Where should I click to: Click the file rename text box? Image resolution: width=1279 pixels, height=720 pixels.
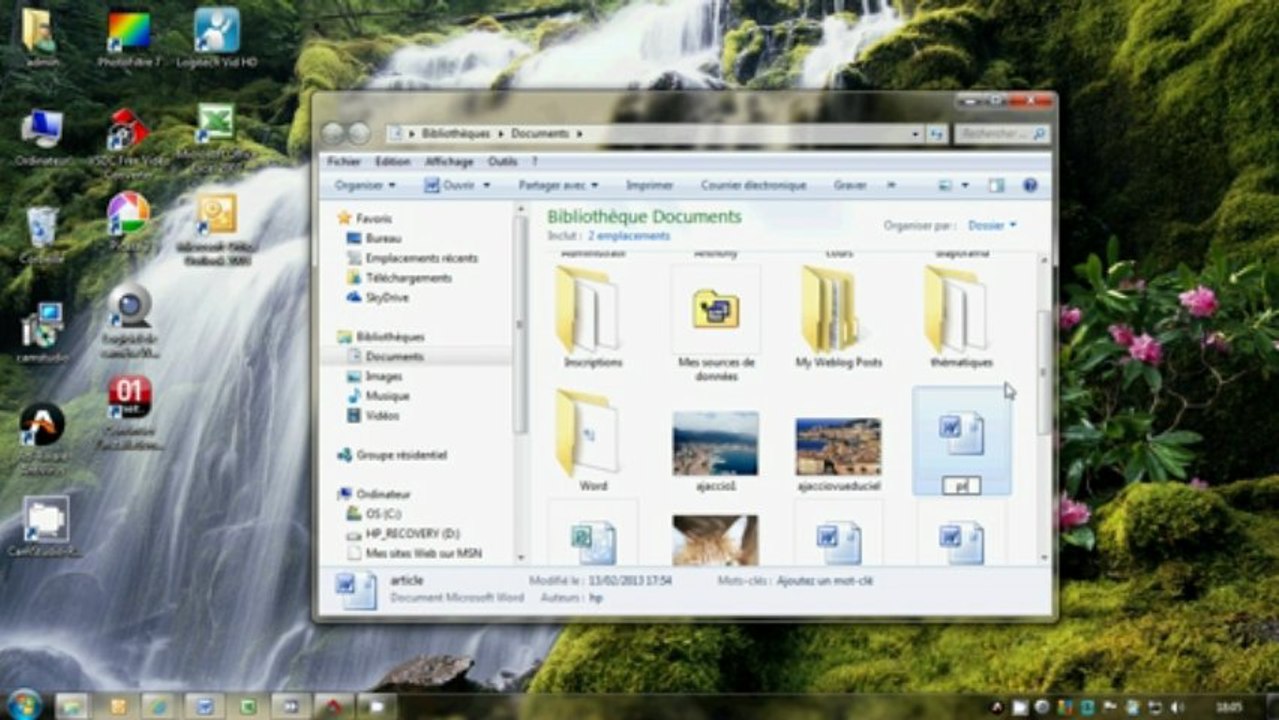point(961,485)
